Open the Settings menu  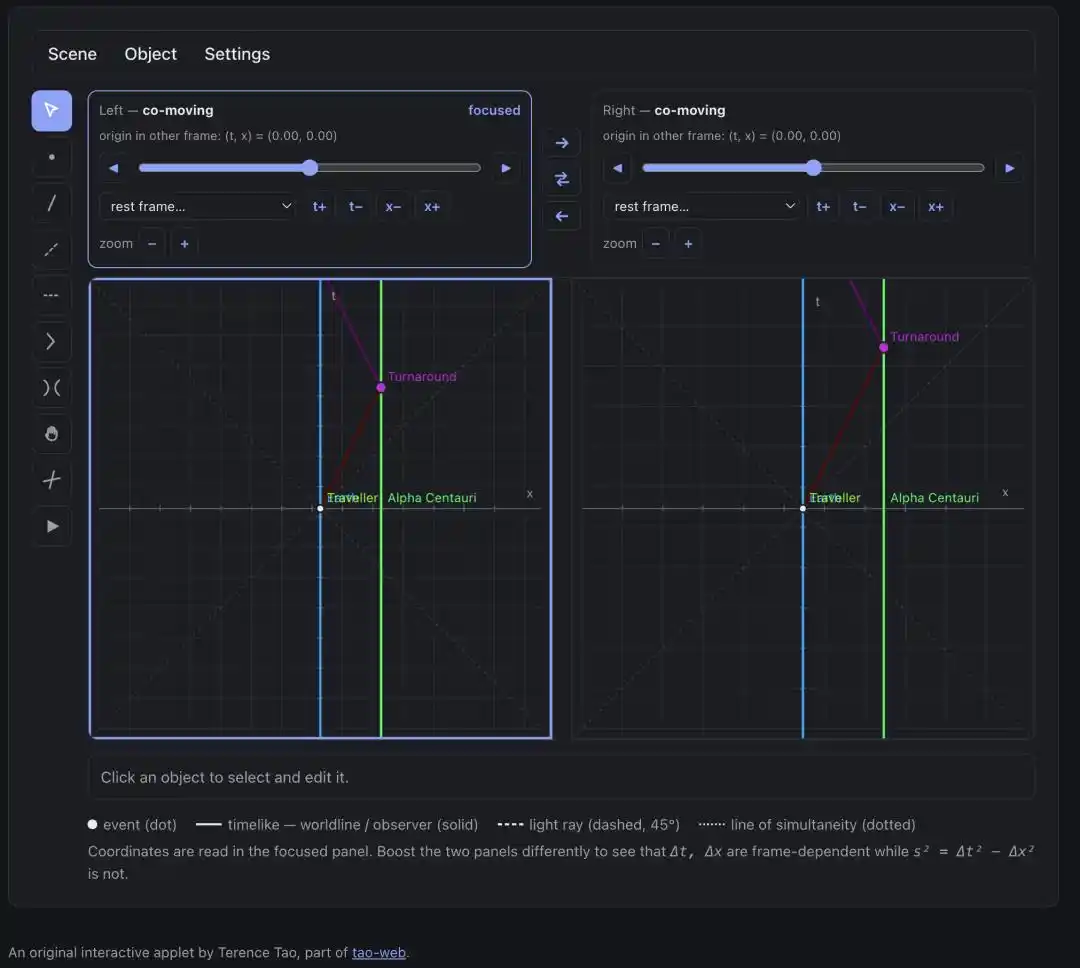click(237, 54)
